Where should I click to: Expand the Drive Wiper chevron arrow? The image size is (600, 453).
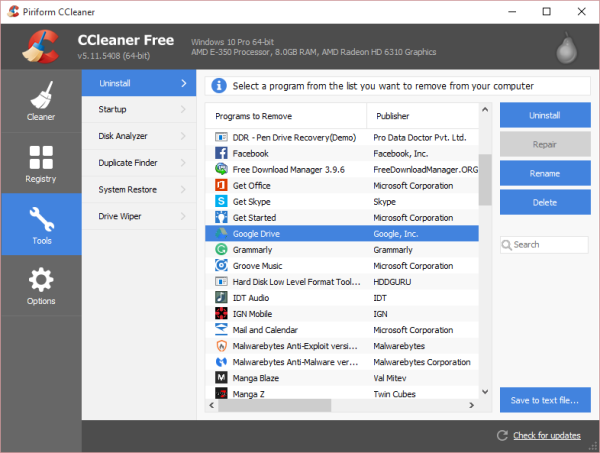[183, 217]
